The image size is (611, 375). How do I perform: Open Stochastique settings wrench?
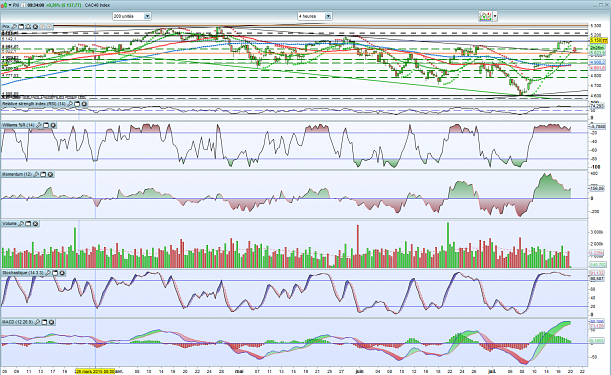pyautogui.click(x=48, y=273)
